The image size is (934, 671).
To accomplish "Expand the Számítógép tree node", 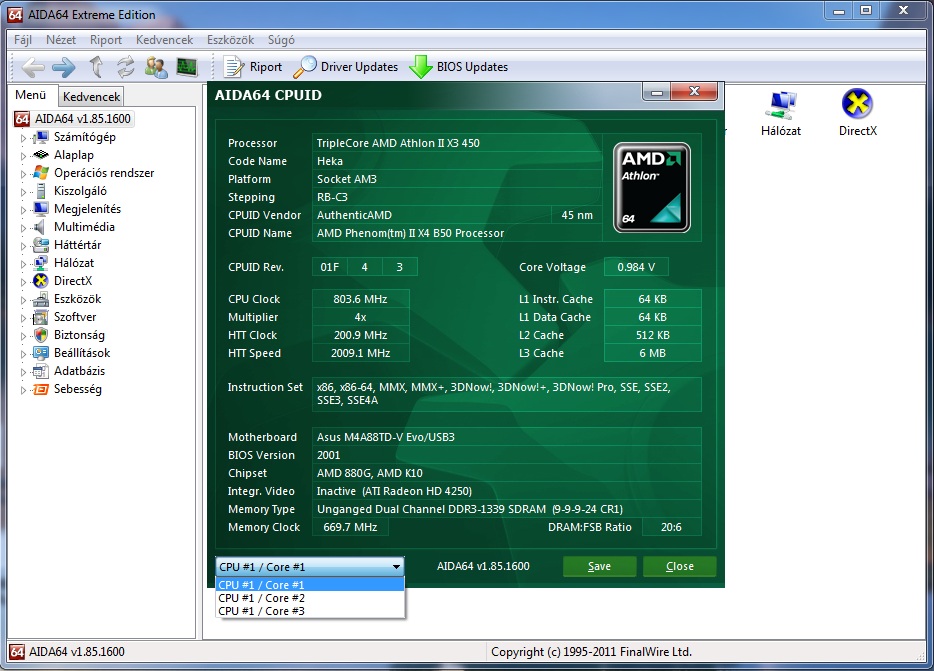I will pos(23,138).
